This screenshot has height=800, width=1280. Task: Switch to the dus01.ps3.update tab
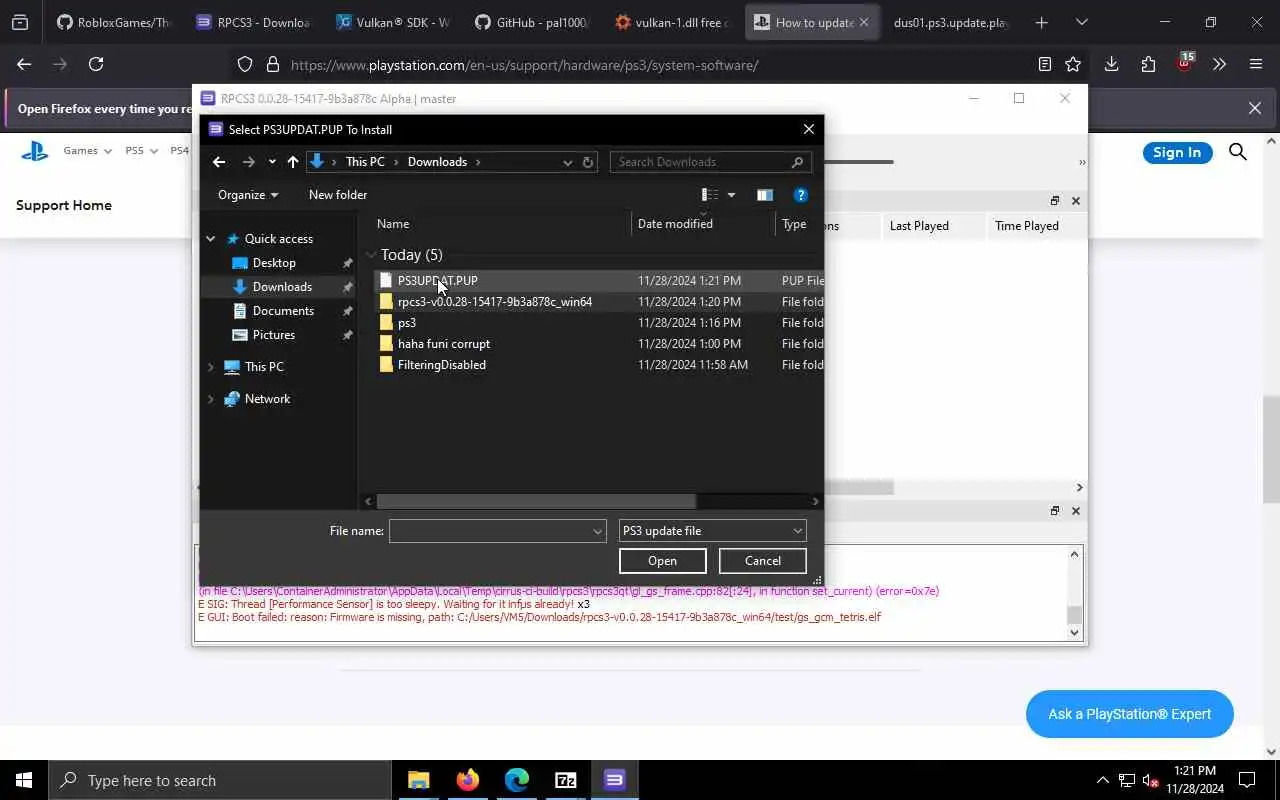point(950,22)
